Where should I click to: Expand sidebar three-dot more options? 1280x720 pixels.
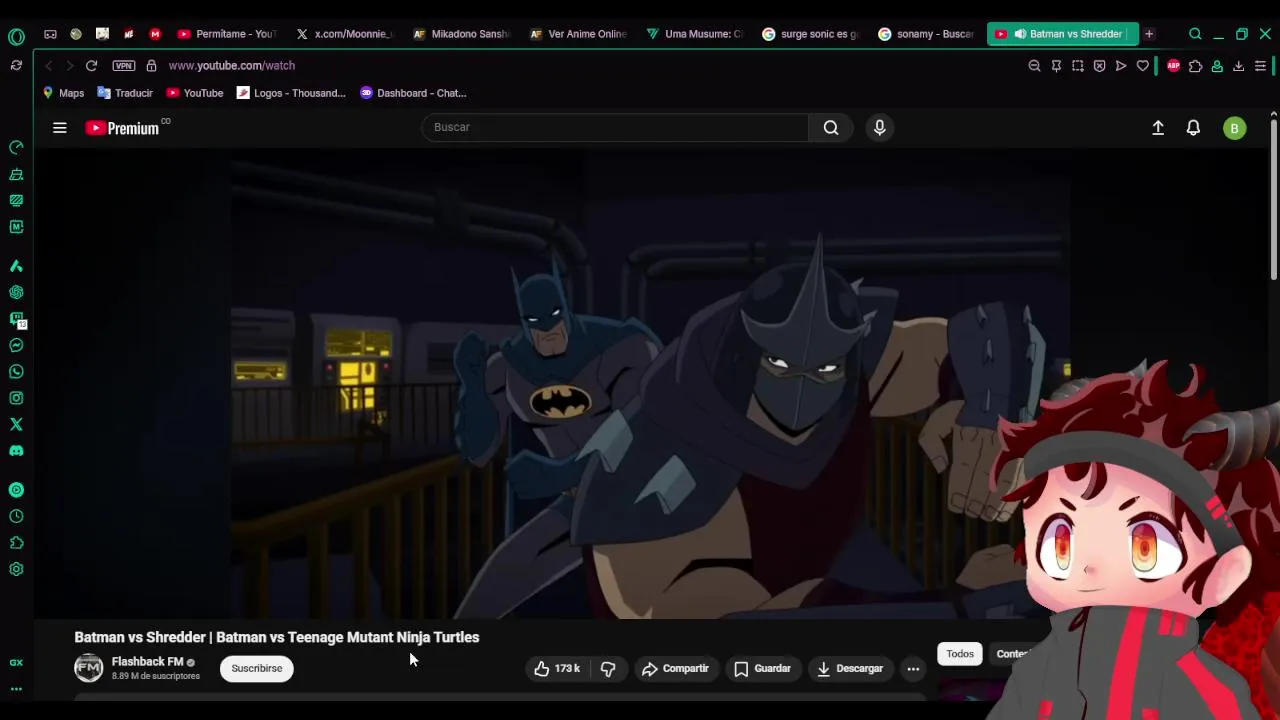16,689
